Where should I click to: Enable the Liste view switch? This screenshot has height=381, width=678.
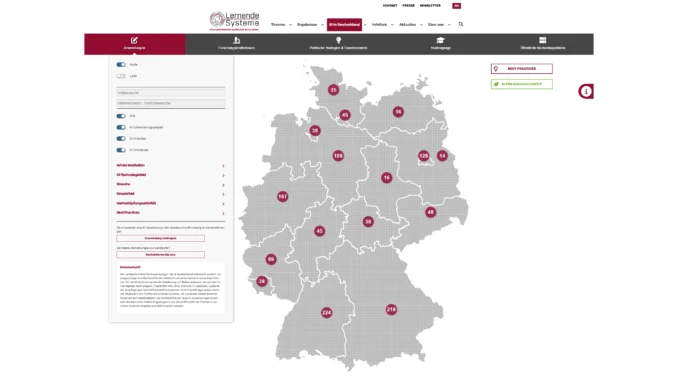121,76
